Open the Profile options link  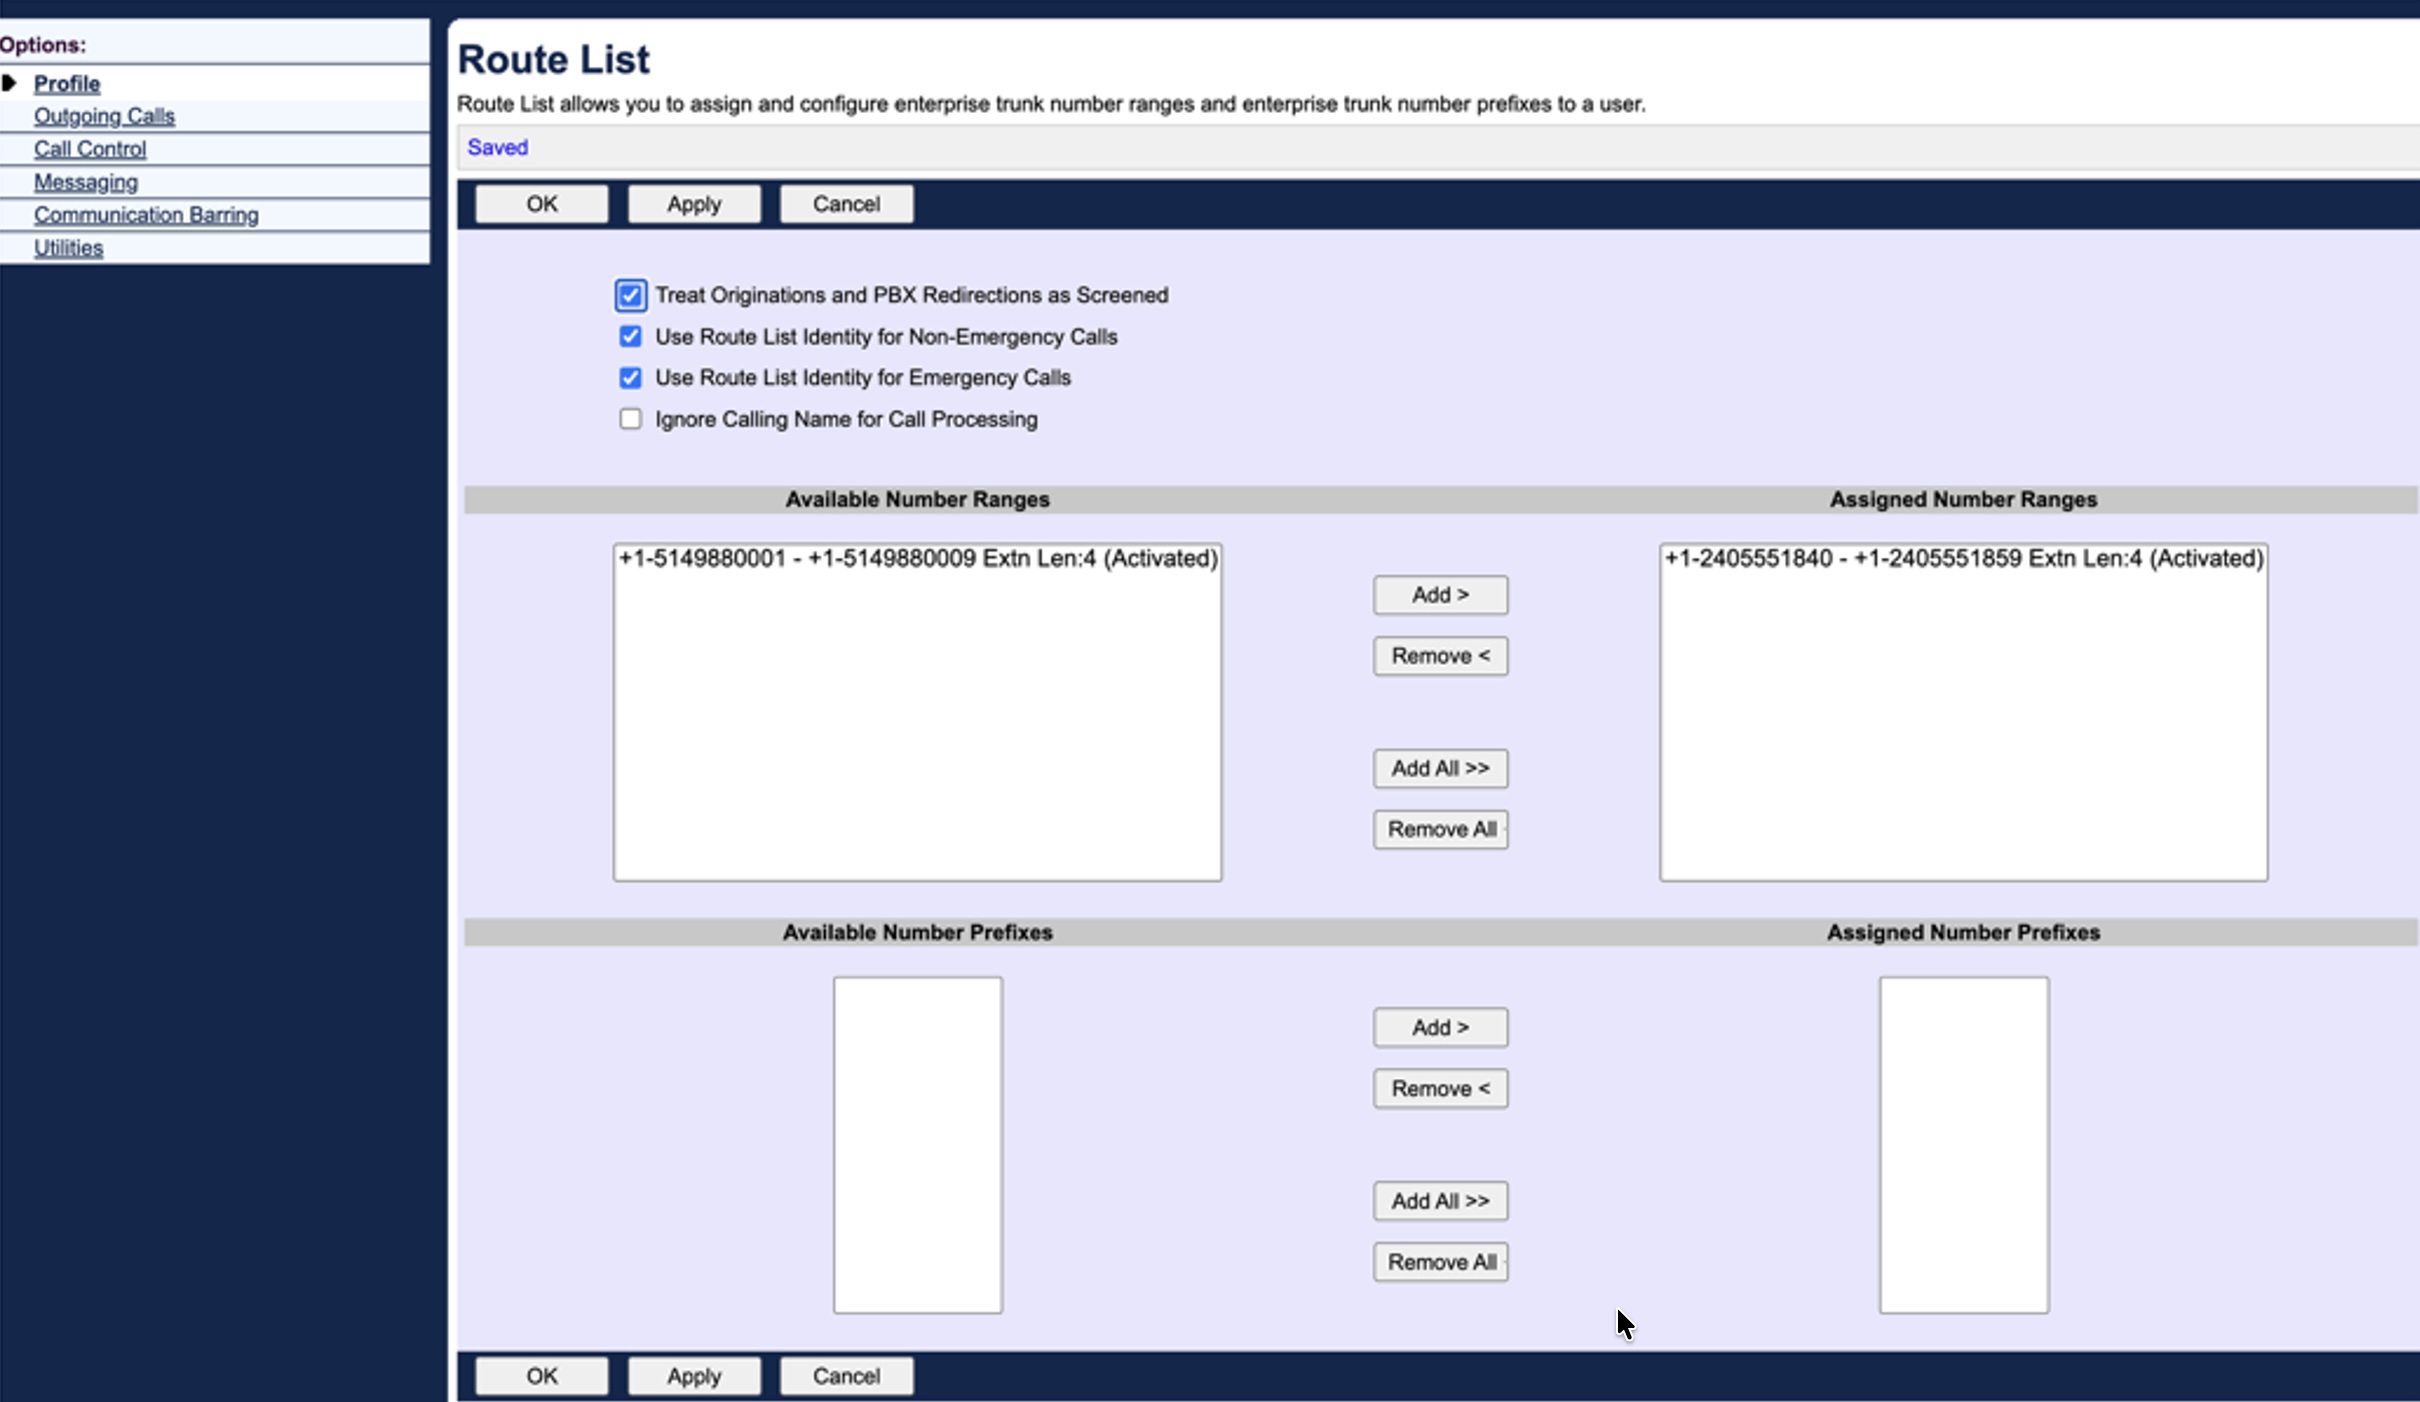67,83
